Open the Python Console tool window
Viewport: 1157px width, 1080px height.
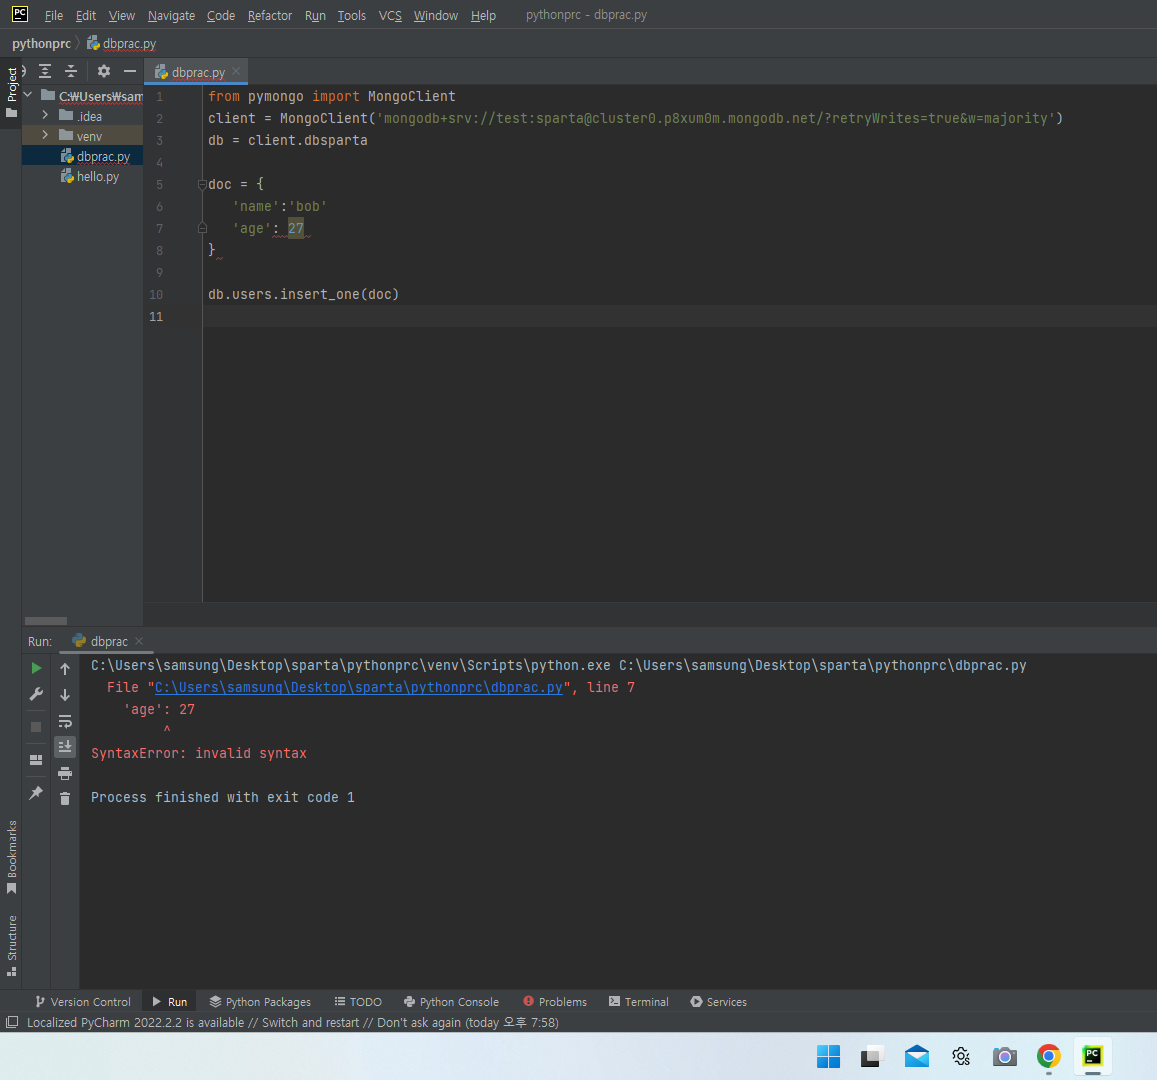pyautogui.click(x=451, y=1002)
